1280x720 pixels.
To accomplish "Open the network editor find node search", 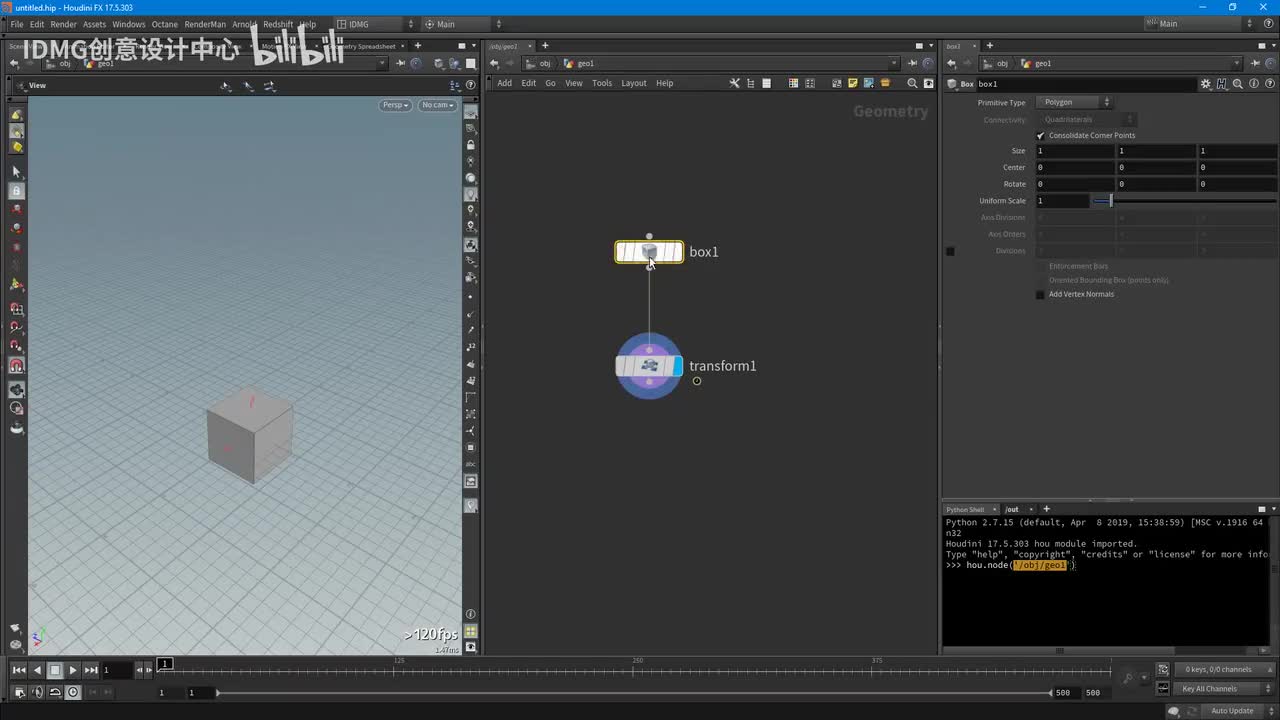I will click(x=911, y=83).
